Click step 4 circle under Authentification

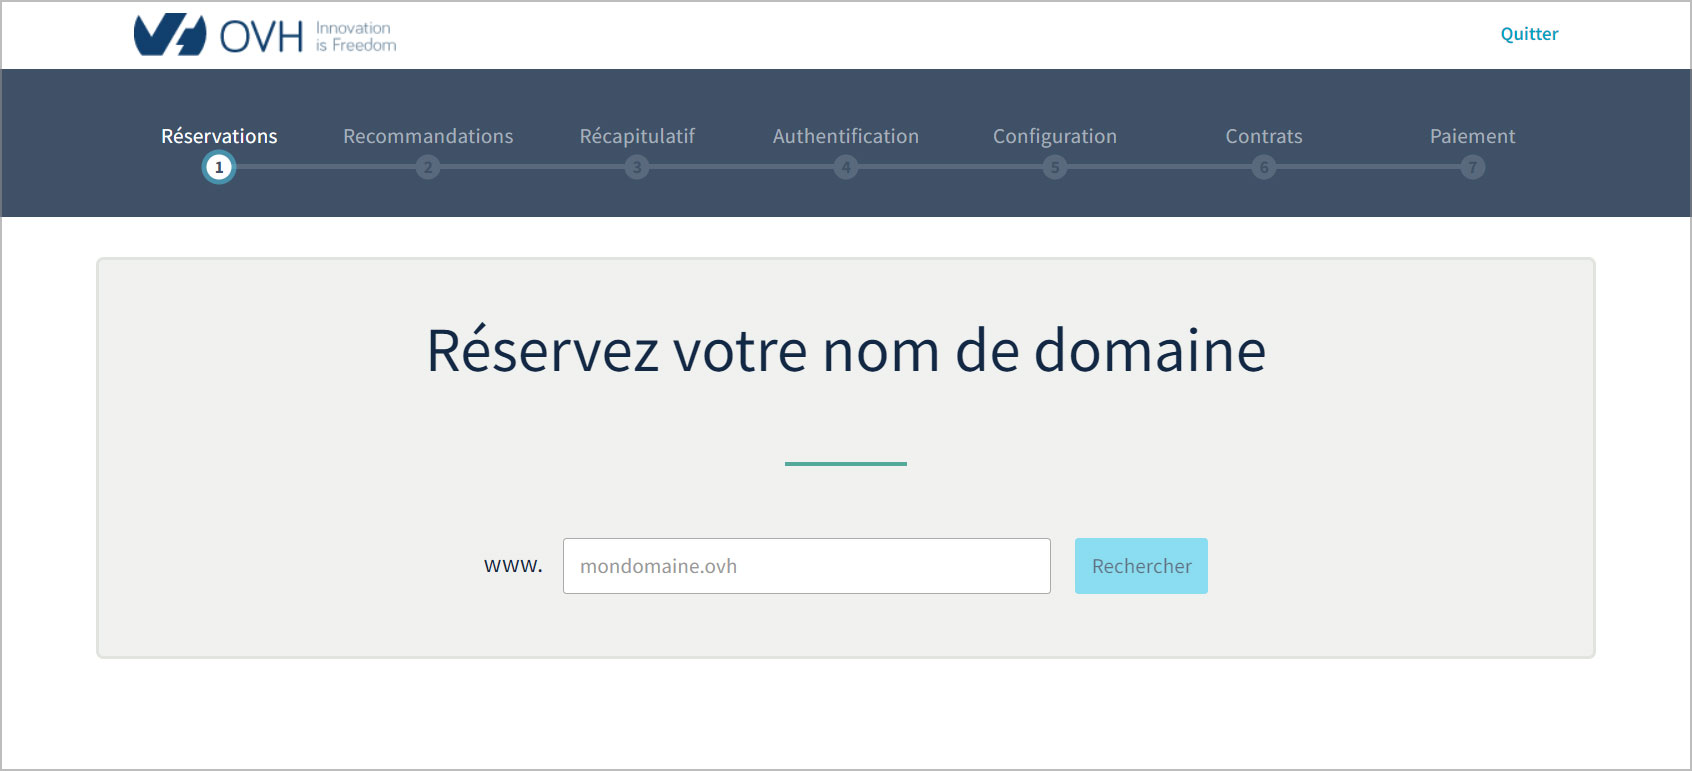pyautogui.click(x=846, y=167)
